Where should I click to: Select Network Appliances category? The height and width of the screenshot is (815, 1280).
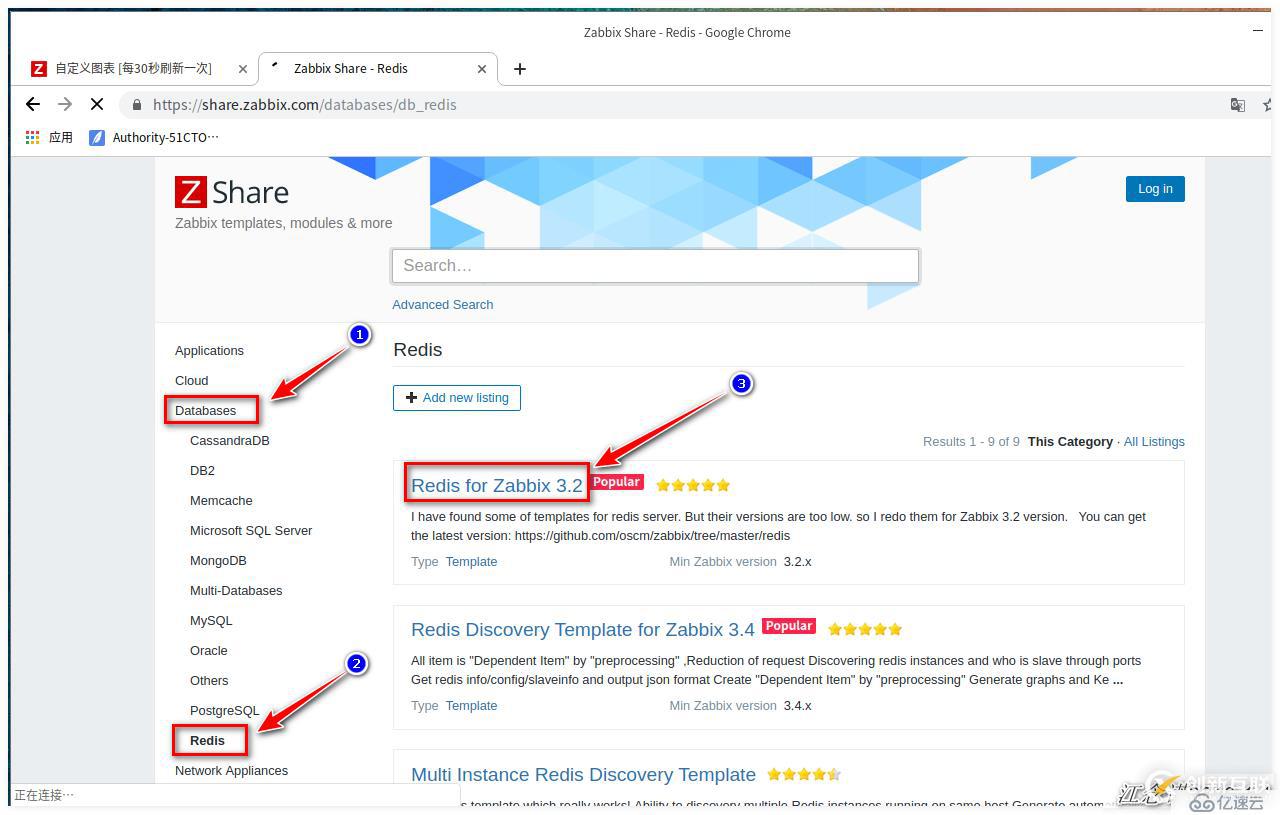pos(231,771)
